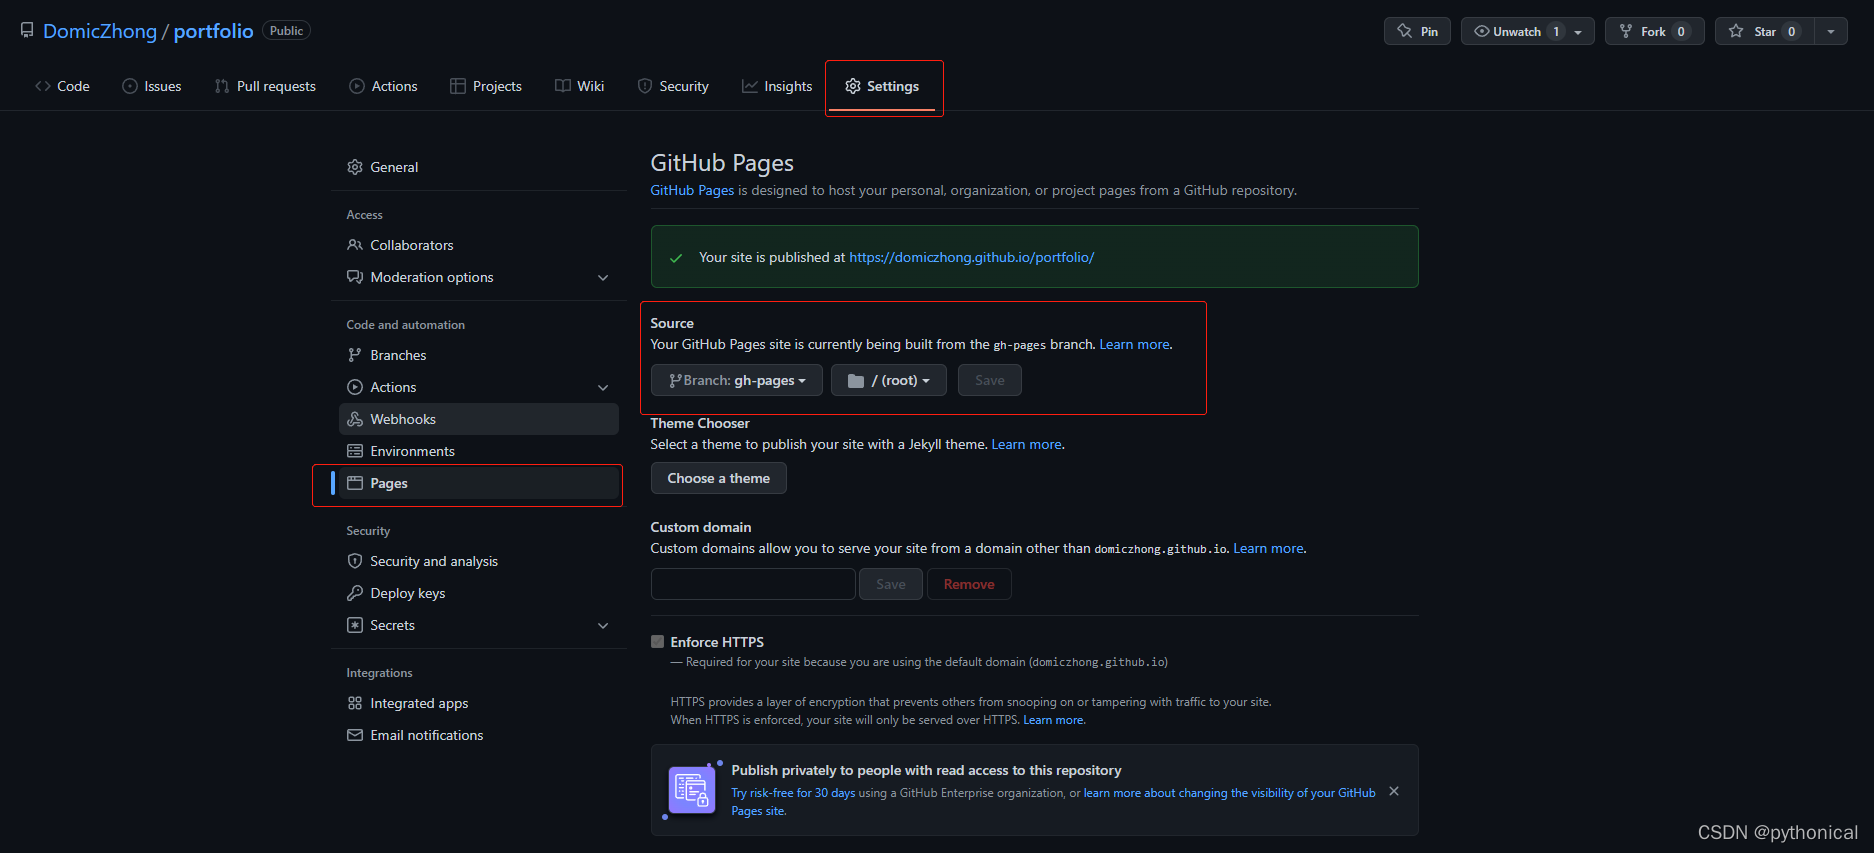Click the Secrets asterisk icon

point(355,625)
